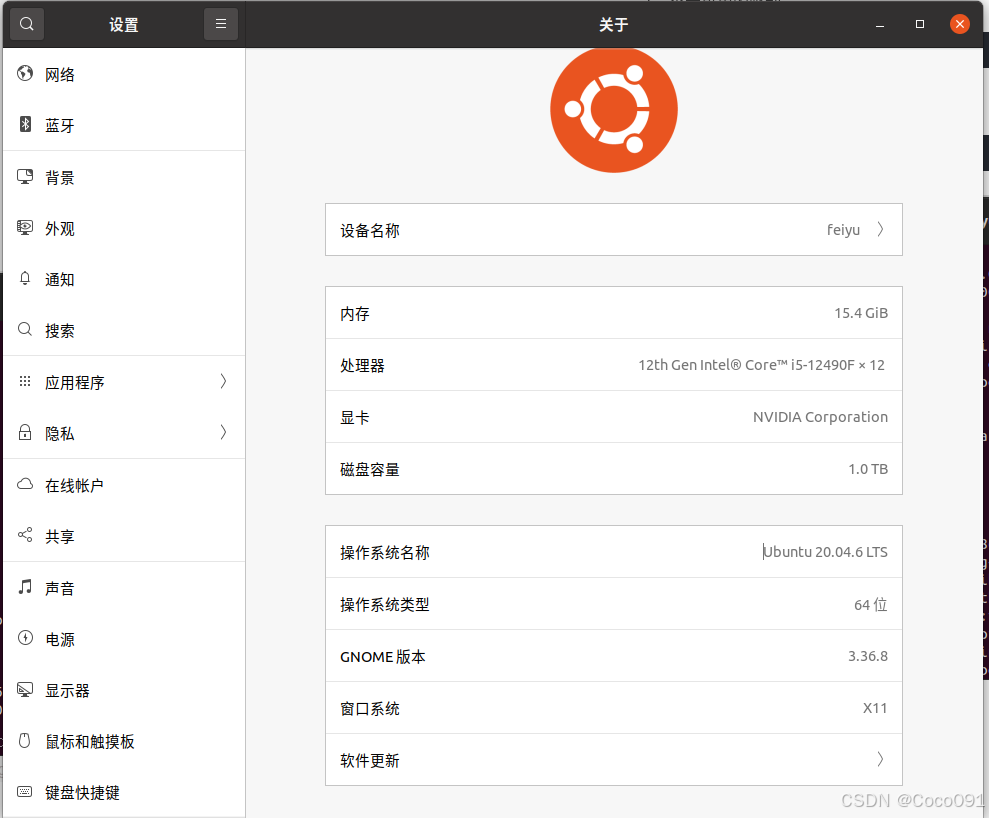The height and width of the screenshot is (818, 989).
Task: Click the 处理器 label
Action: coord(362,365)
